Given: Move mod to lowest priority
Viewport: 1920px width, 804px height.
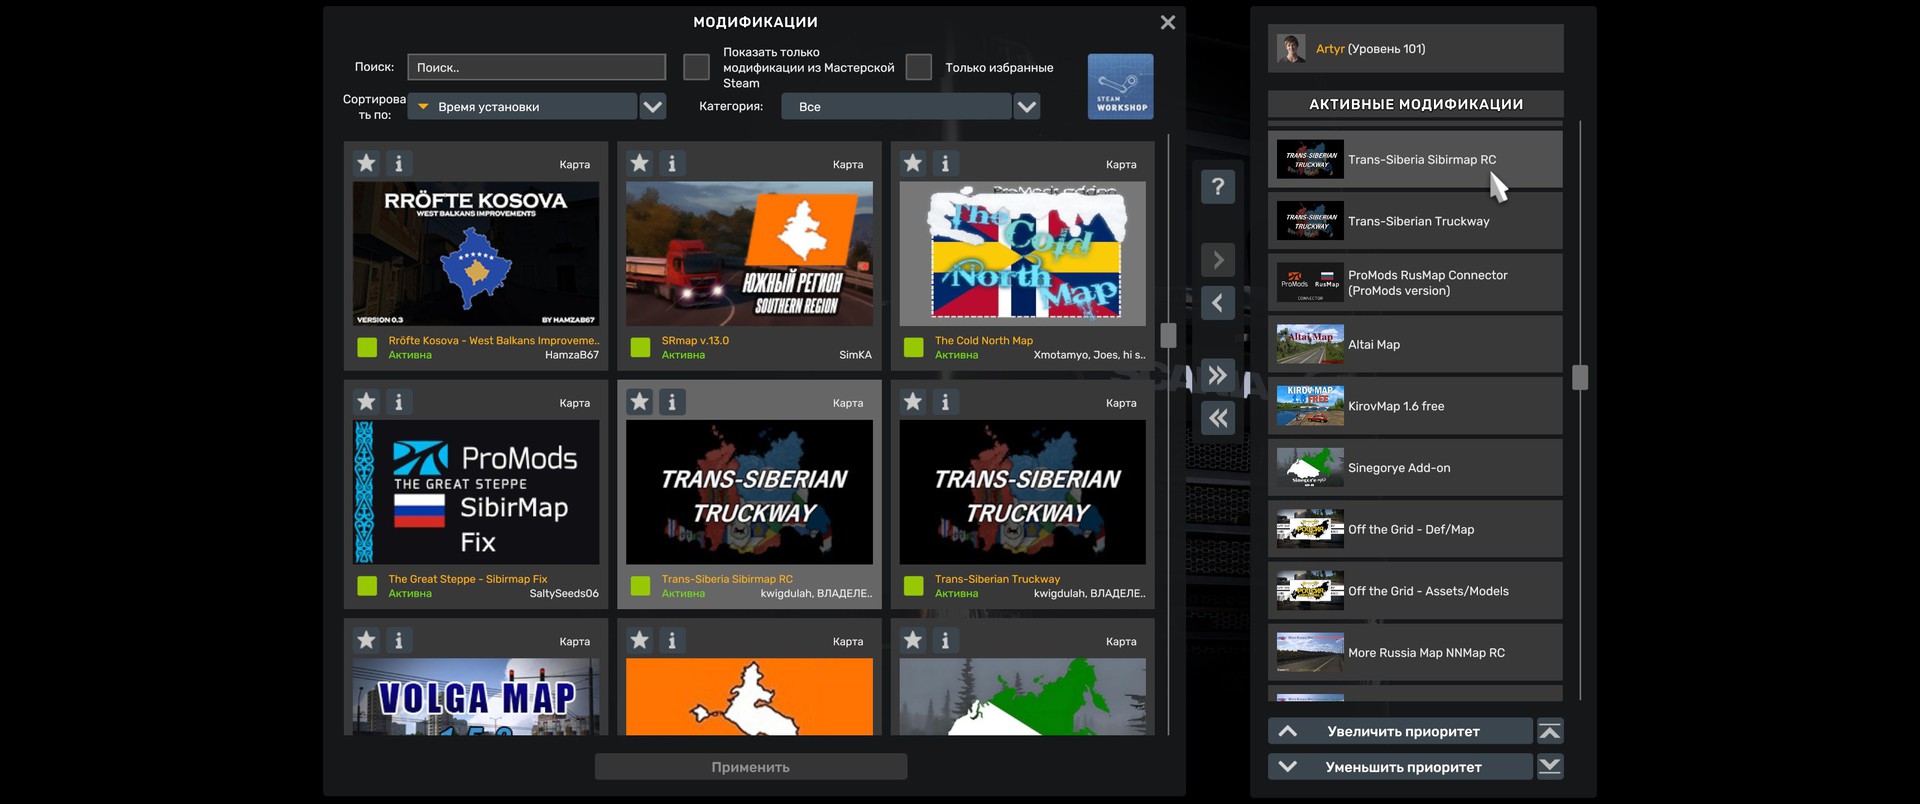Looking at the screenshot, I should point(1550,767).
